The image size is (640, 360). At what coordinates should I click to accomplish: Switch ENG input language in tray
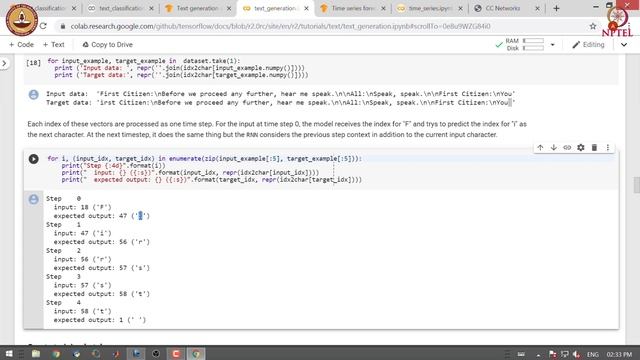click(x=593, y=354)
